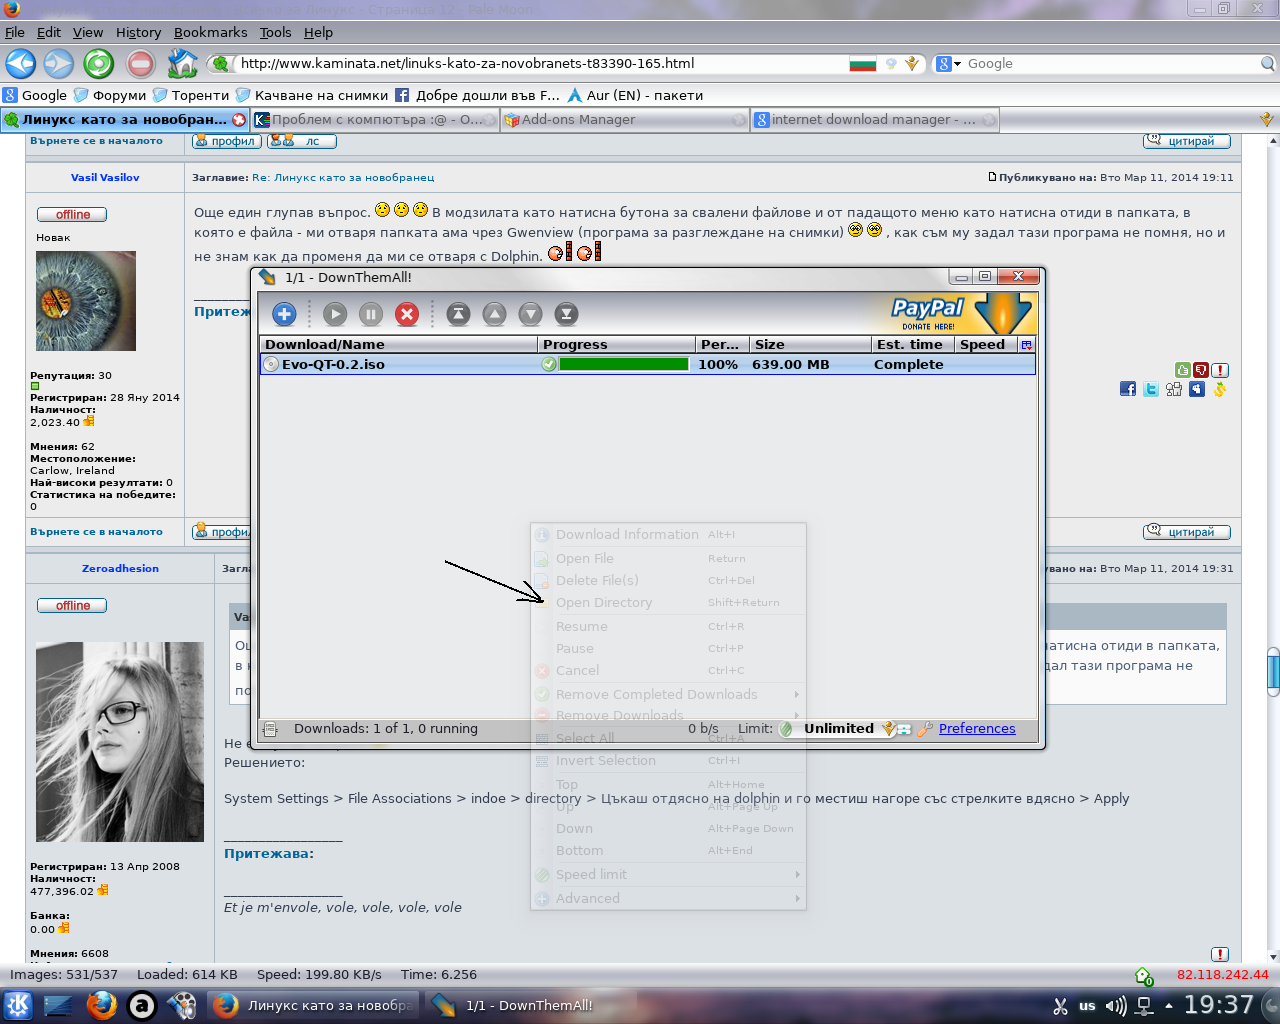Select the Evo-QT-0.2.iso download row
This screenshot has width=1280, height=1024.
[647, 364]
